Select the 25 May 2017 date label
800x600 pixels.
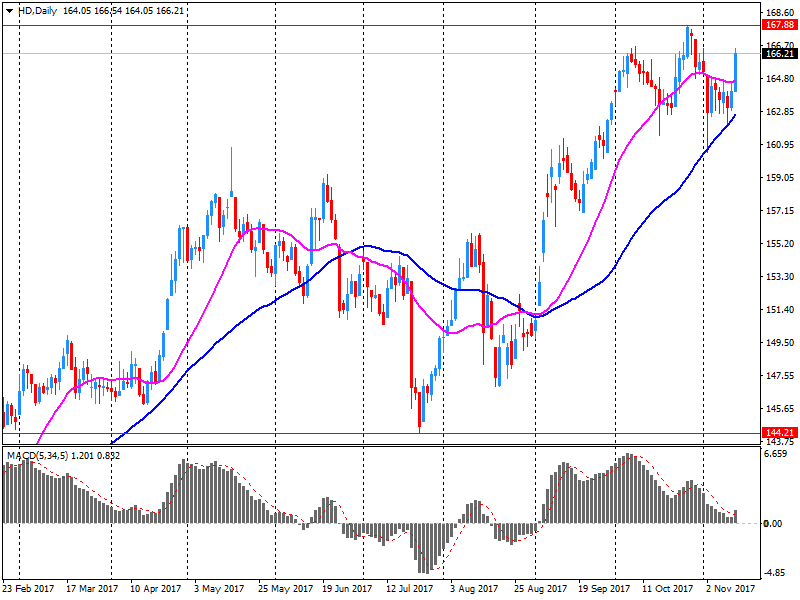point(285,588)
